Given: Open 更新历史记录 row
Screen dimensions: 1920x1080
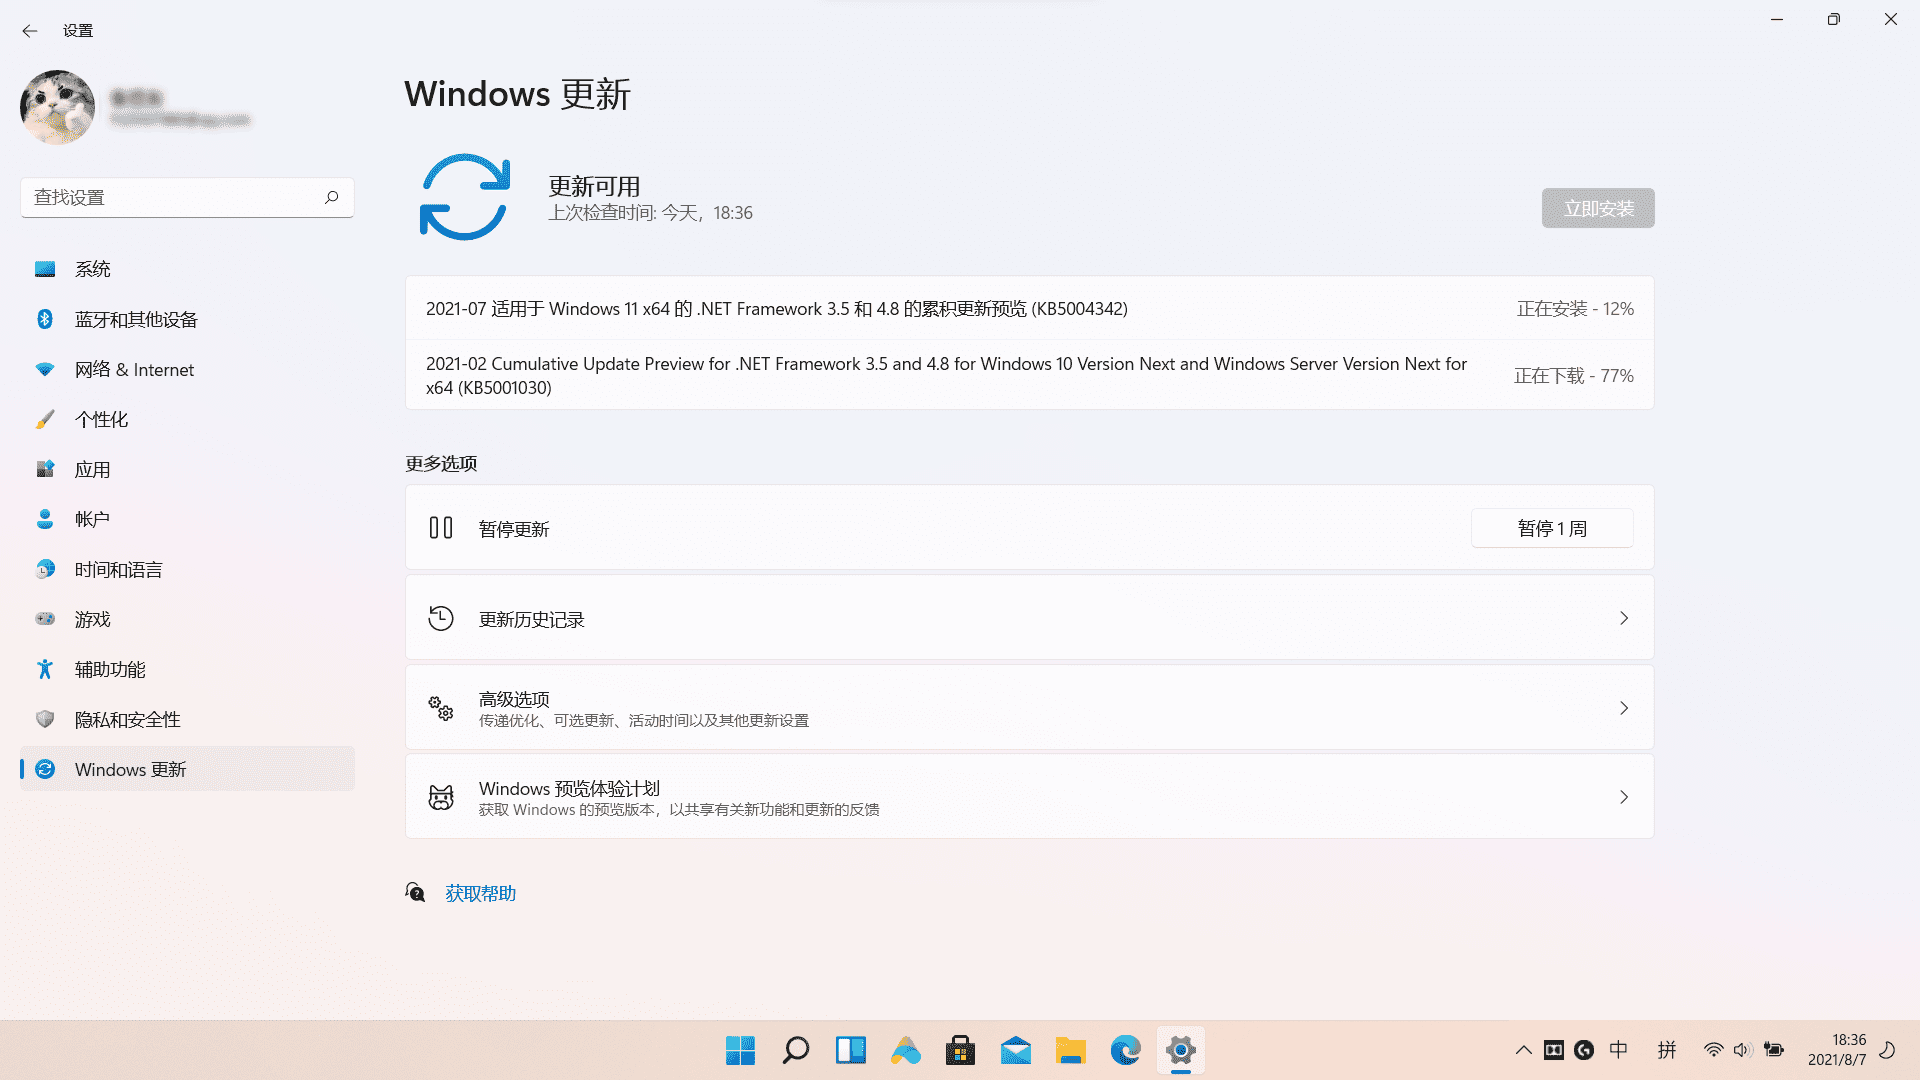Looking at the screenshot, I should (1029, 618).
